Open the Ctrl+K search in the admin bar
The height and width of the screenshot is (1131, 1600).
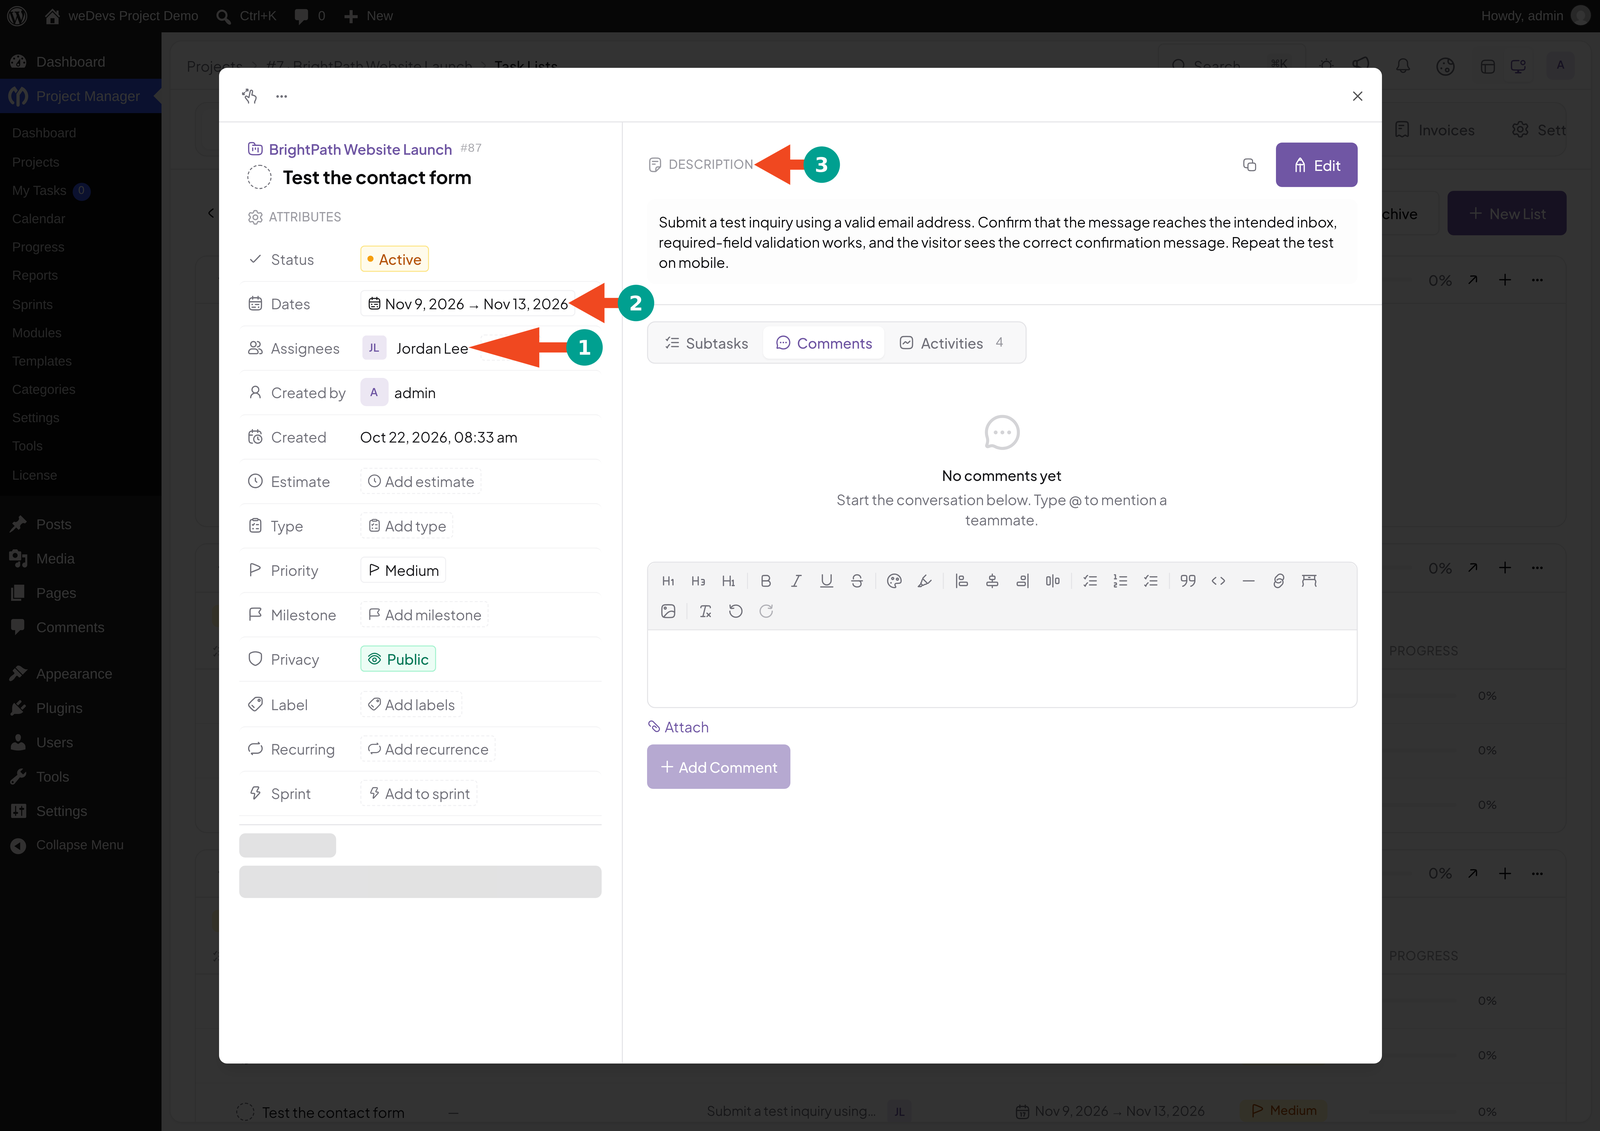pos(247,16)
